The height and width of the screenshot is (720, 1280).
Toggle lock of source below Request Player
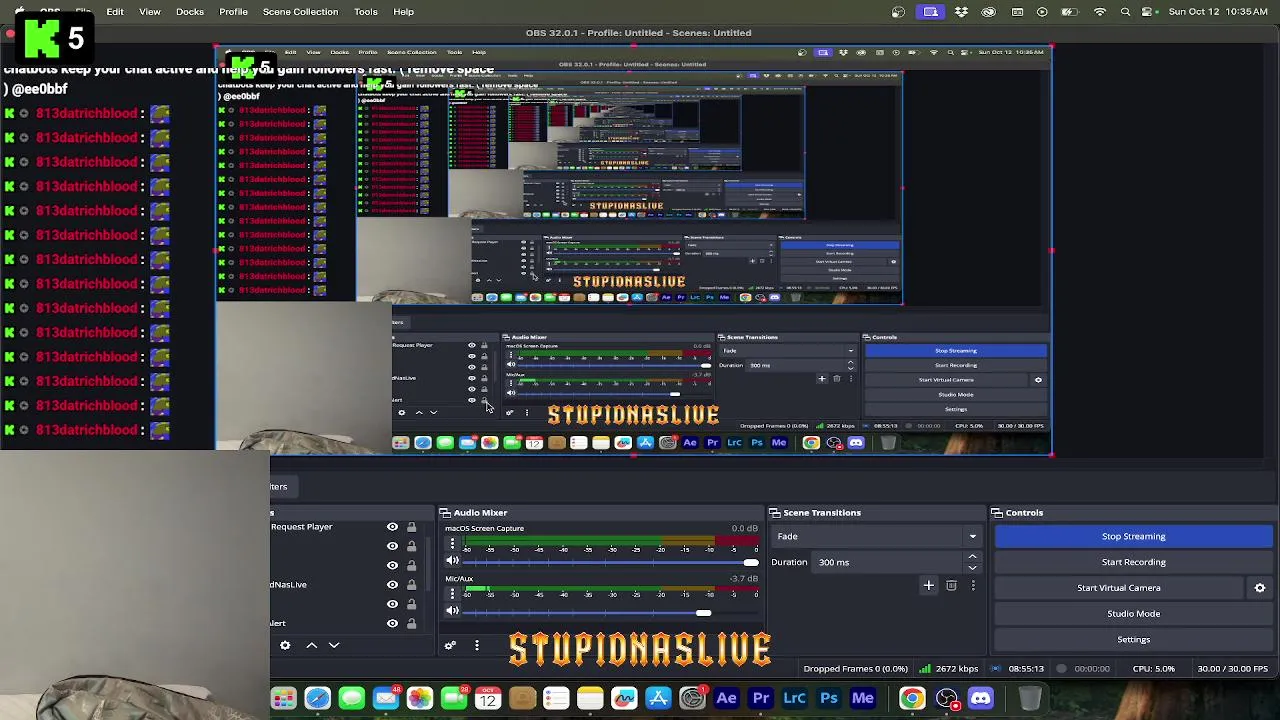pyautogui.click(x=411, y=546)
